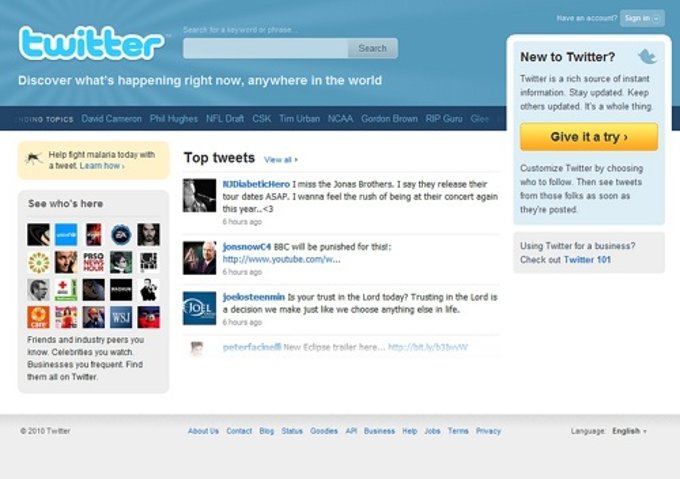
Task: Click the Search button
Action: pos(373,48)
